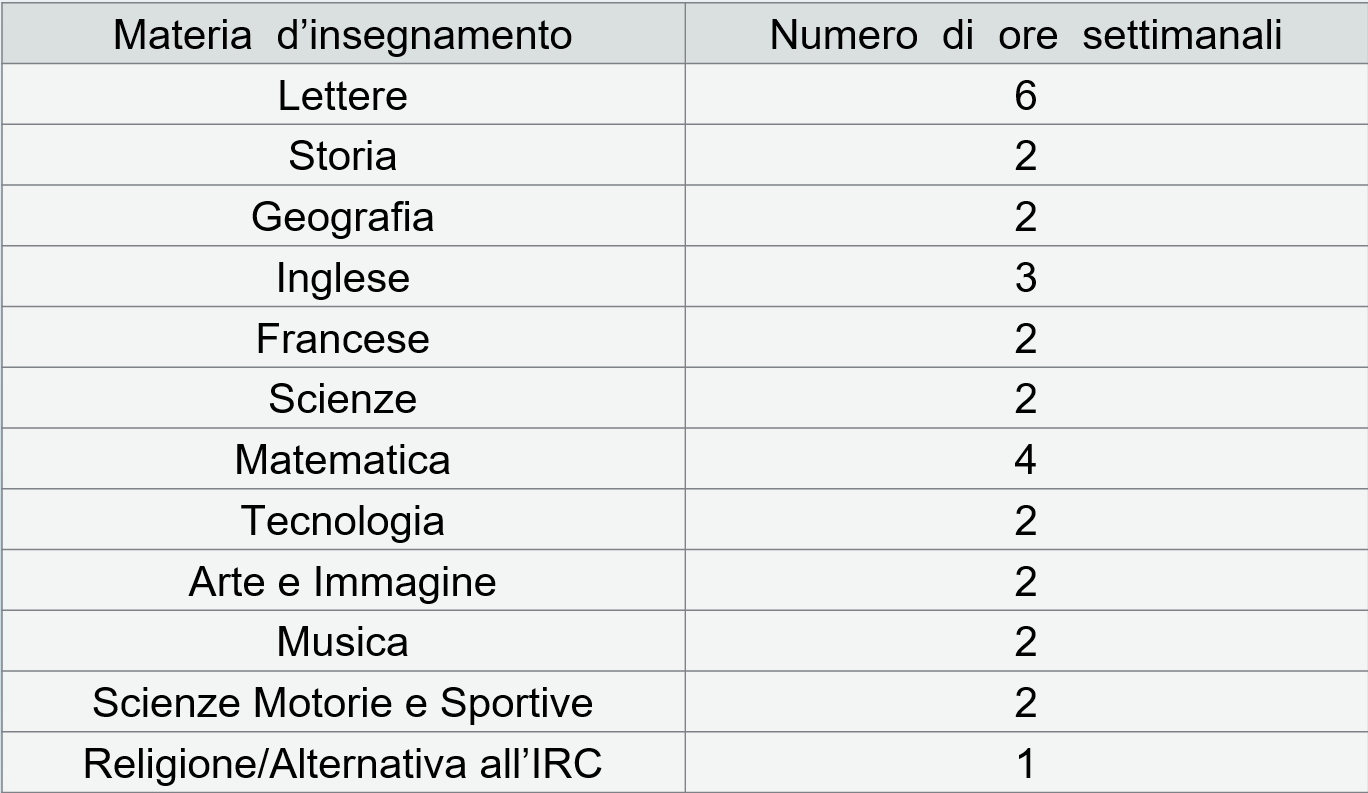Click the Scienze Motorie e Sportive cell
Screen dimensions: 1368x793
[x=342, y=703]
